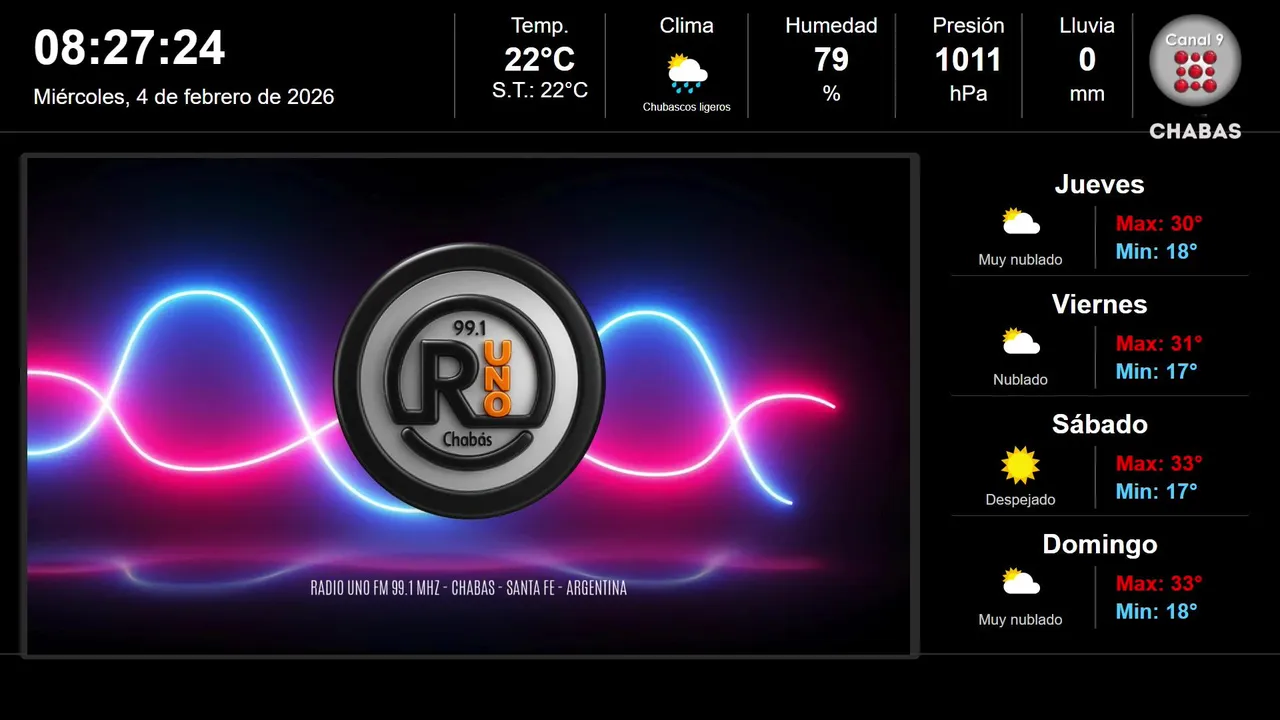Image resolution: width=1280 pixels, height=720 pixels.
Task: Click Jueves Min: 18° value
Action: (x=1157, y=251)
